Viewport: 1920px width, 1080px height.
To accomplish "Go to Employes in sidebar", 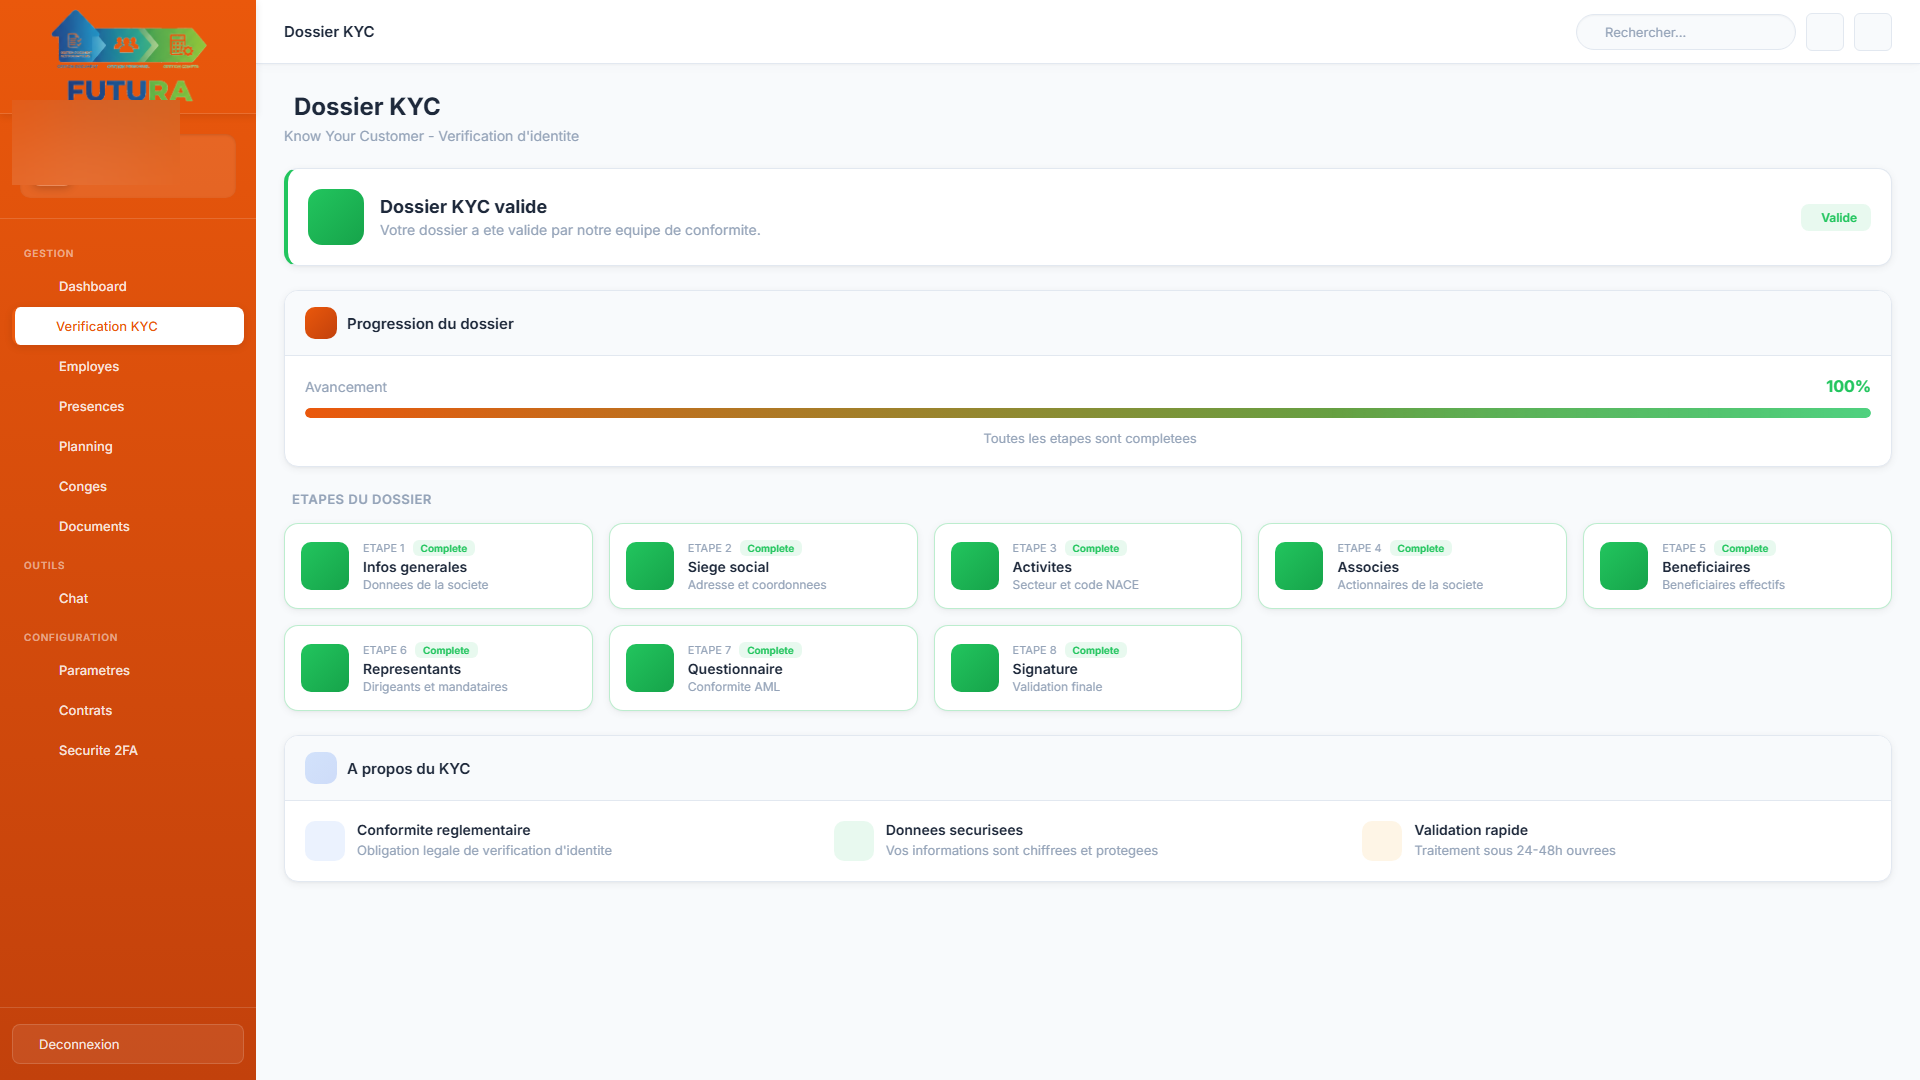I will click(89, 366).
